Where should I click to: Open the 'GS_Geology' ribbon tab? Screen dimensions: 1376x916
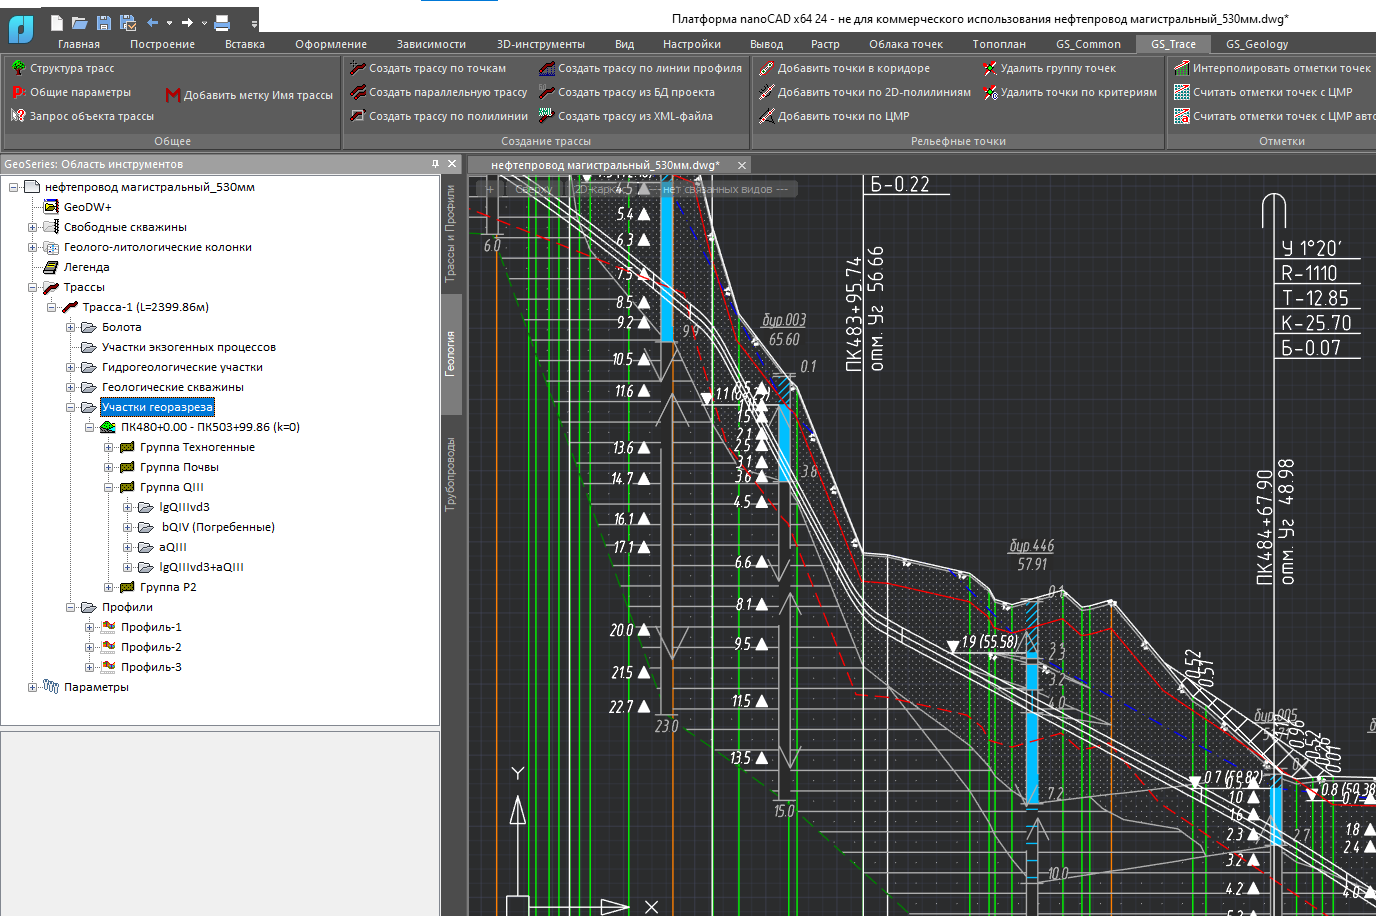pos(1256,44)
